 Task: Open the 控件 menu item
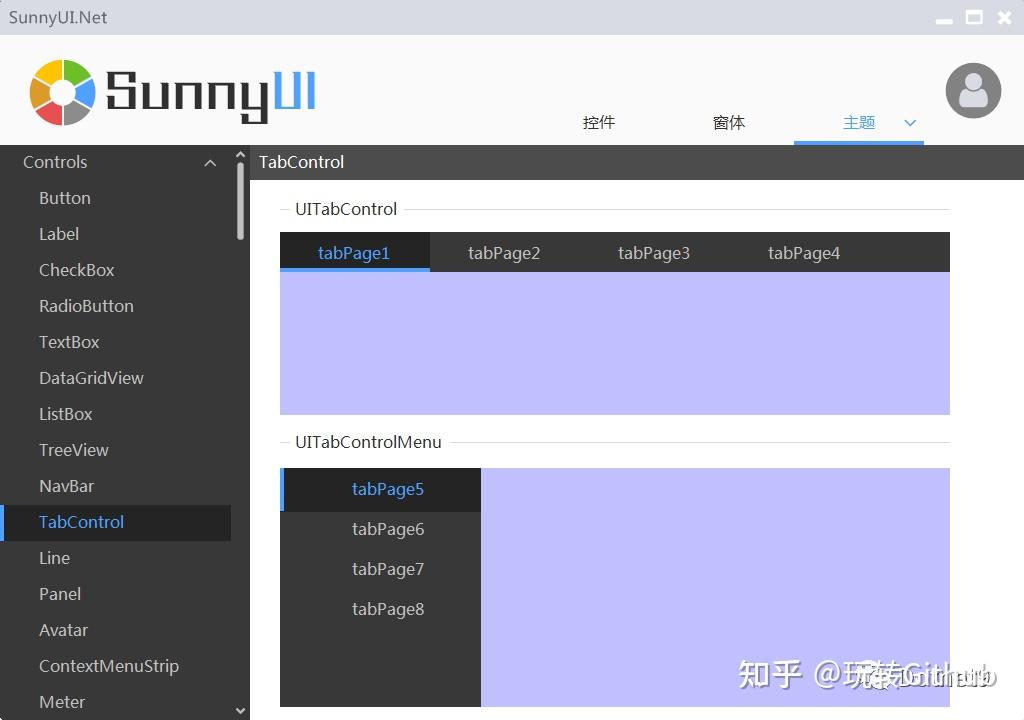point(598,122)
